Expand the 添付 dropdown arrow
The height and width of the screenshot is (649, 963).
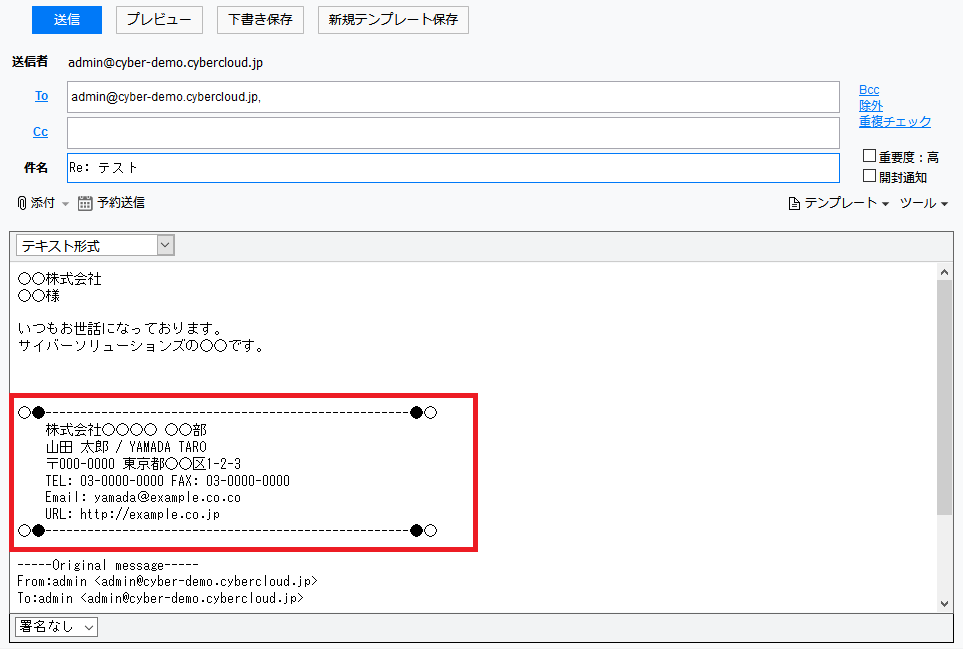[x=65, y=204]
